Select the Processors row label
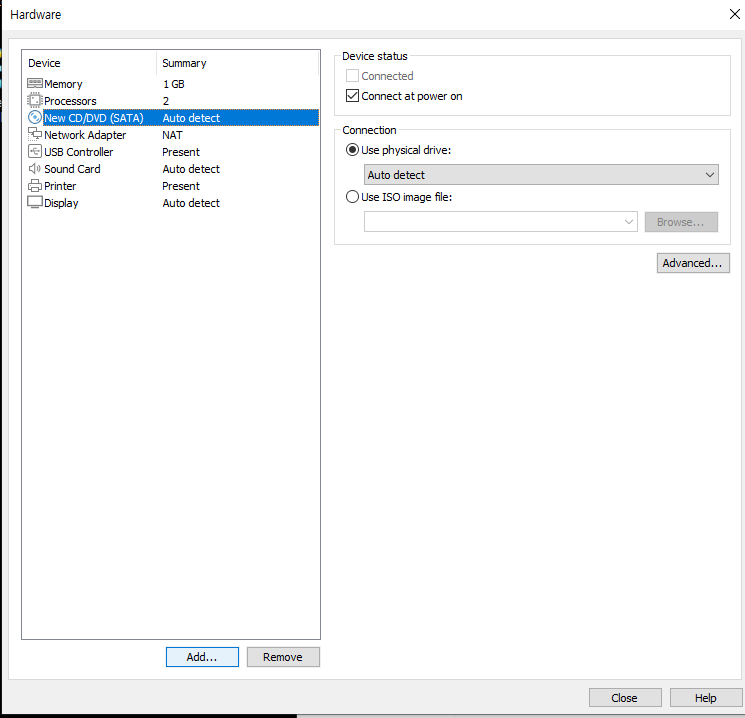This screenshot has height=718, width=745. (70, 101)
